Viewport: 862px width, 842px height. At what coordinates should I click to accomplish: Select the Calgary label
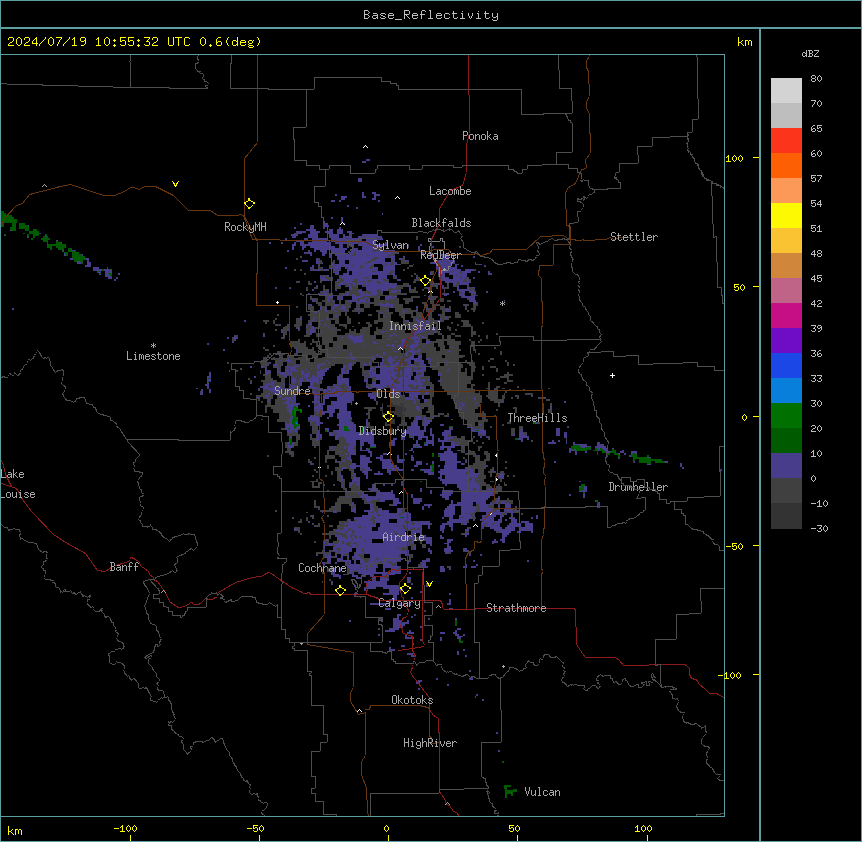399,603
